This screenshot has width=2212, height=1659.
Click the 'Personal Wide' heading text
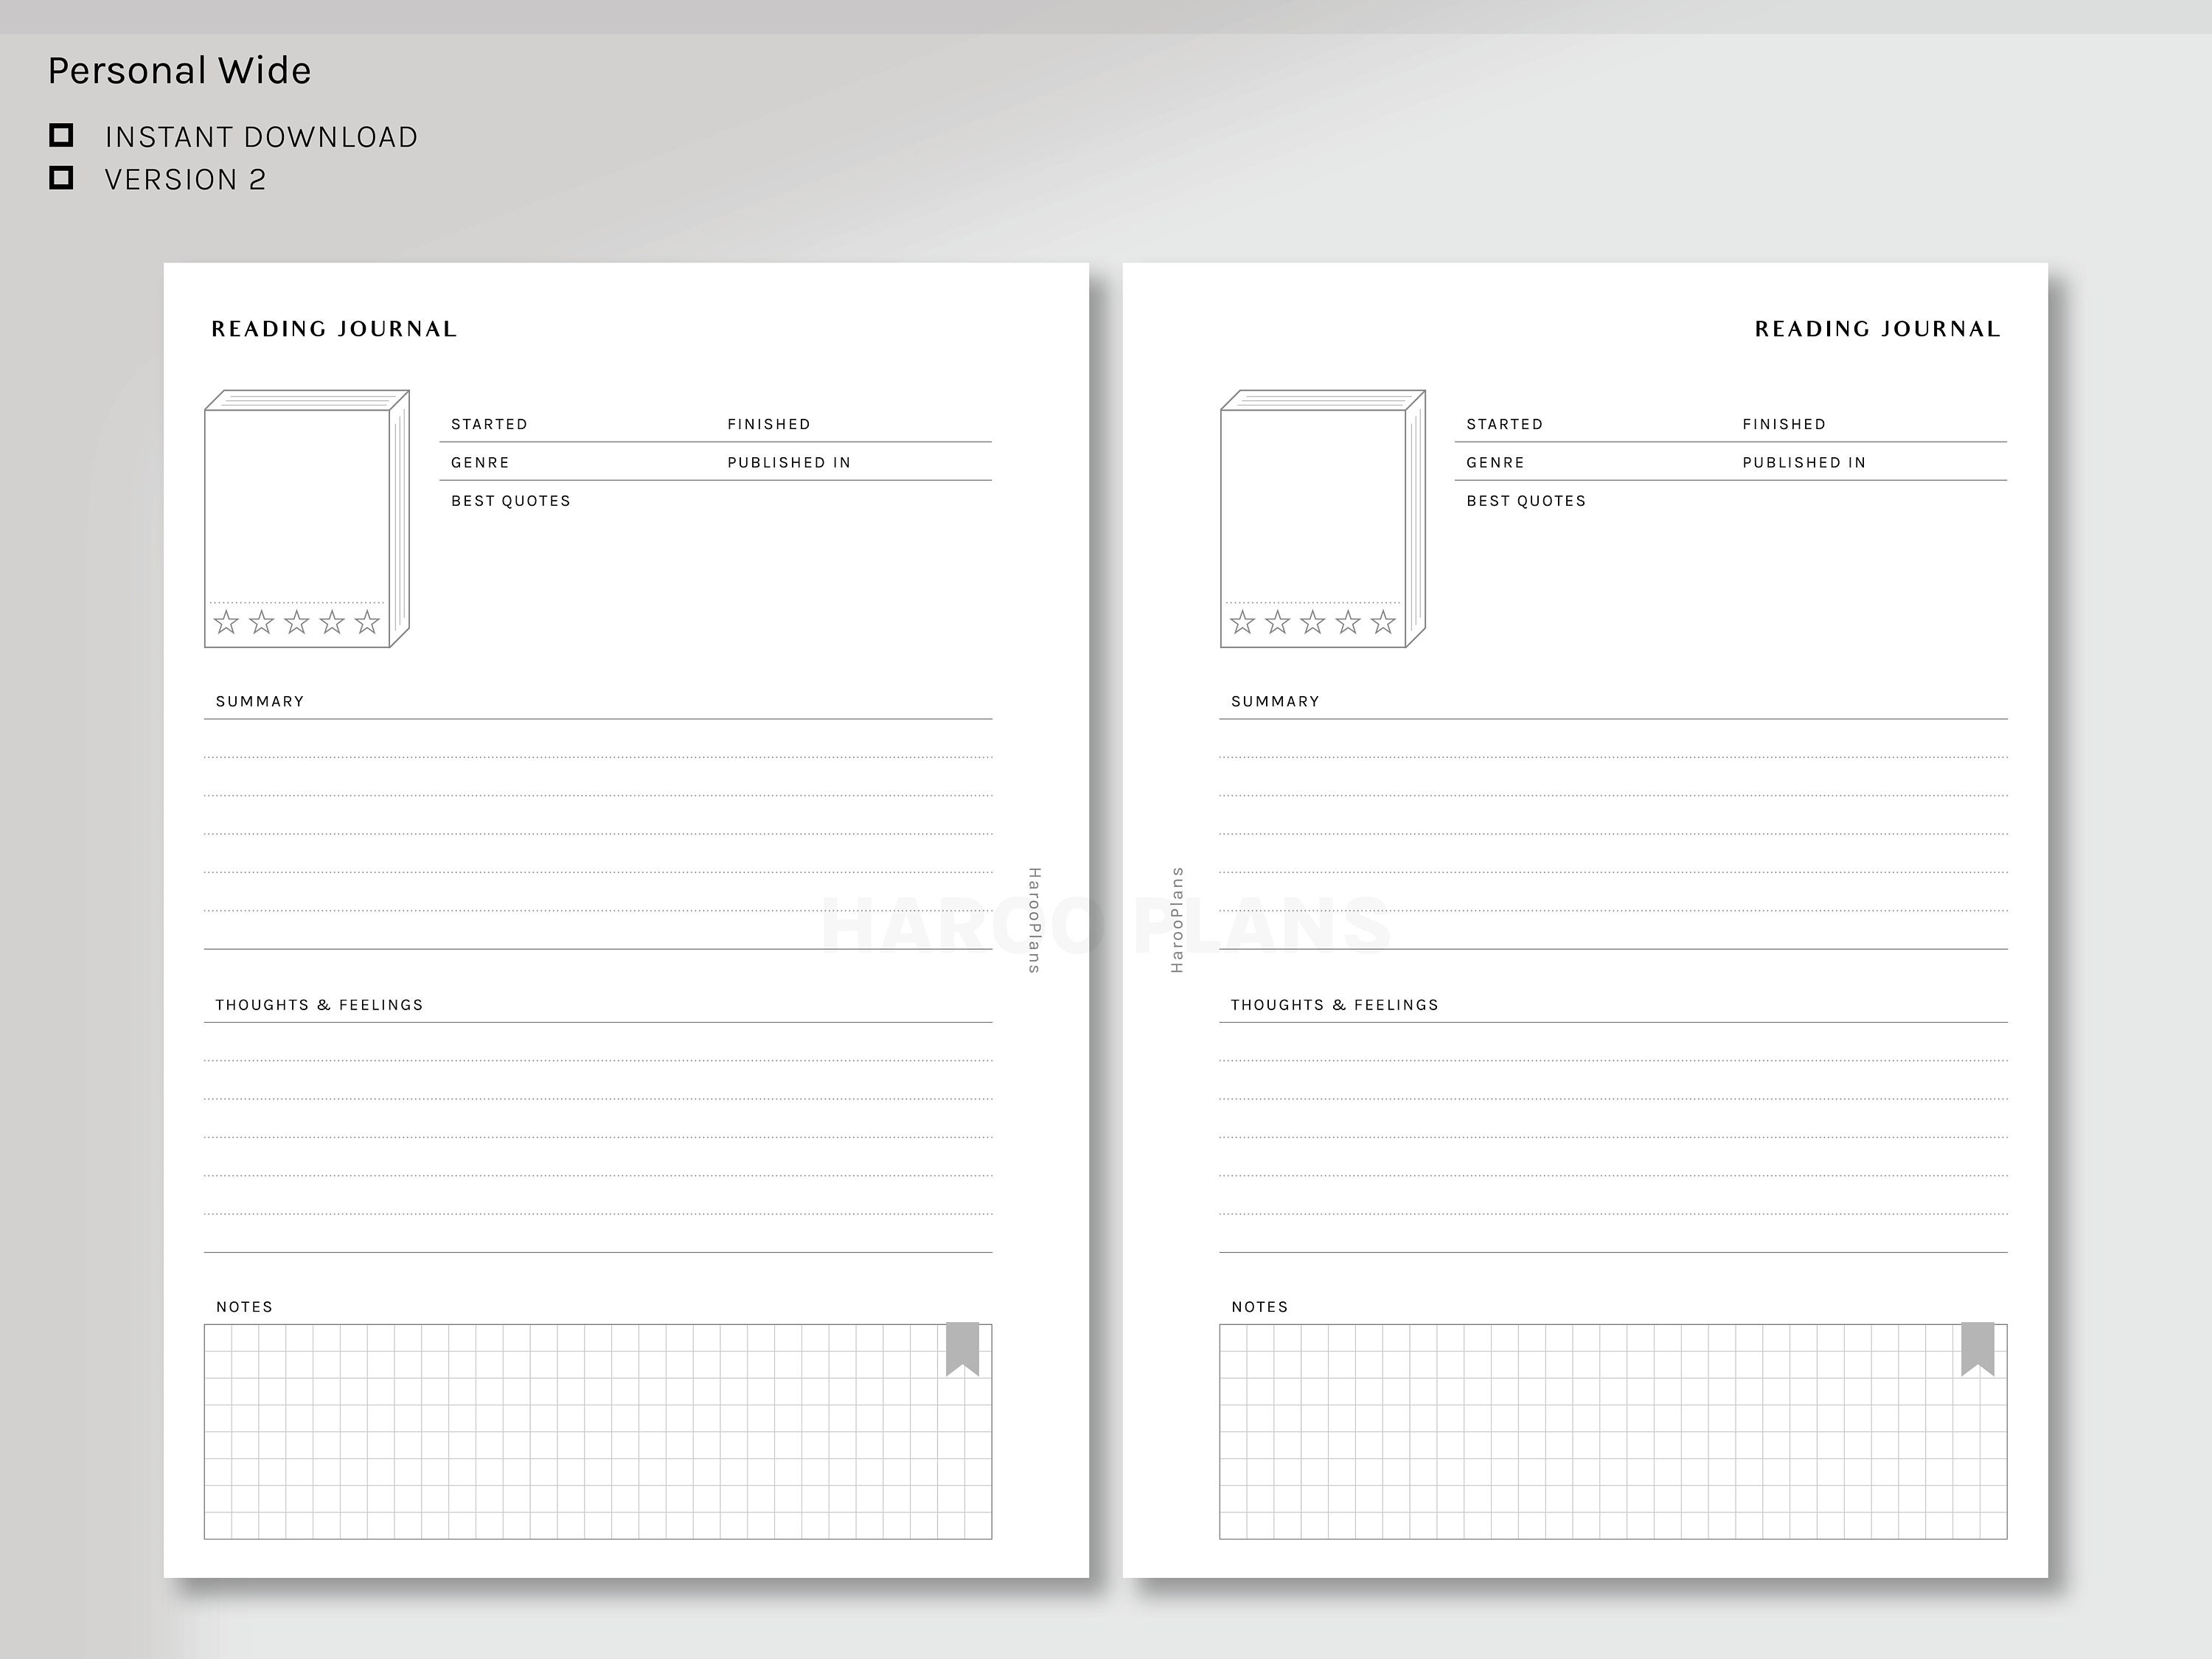[x=180, y=71]
